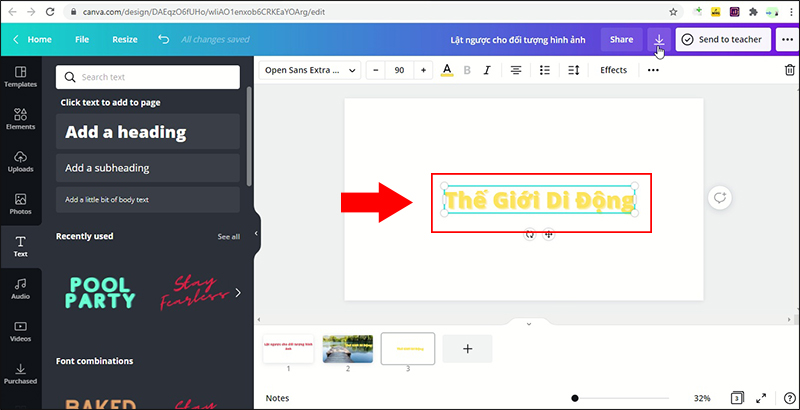Open the Videos sidebar panel

click(x=20, y=331)
